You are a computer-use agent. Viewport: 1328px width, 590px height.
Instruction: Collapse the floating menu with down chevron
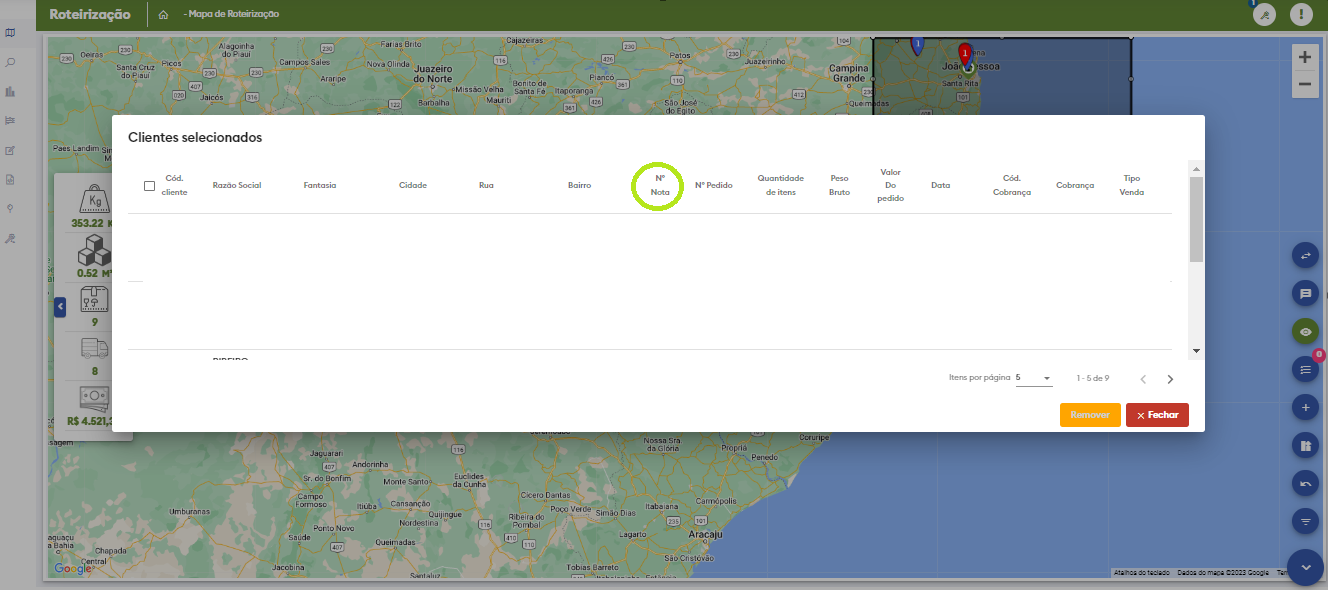(x=1305, y=567)
